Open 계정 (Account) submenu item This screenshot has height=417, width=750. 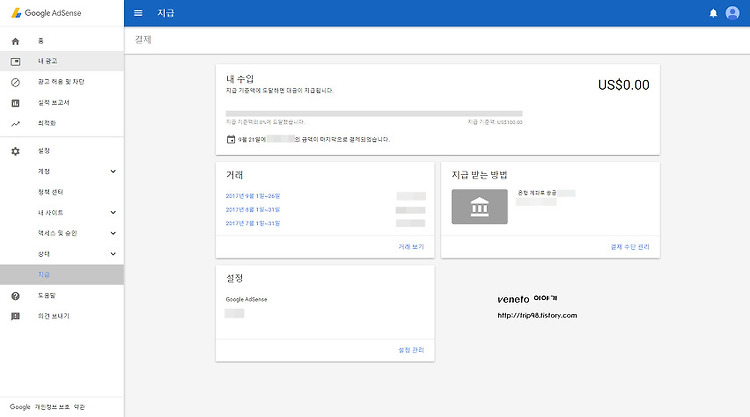point(62,171)
